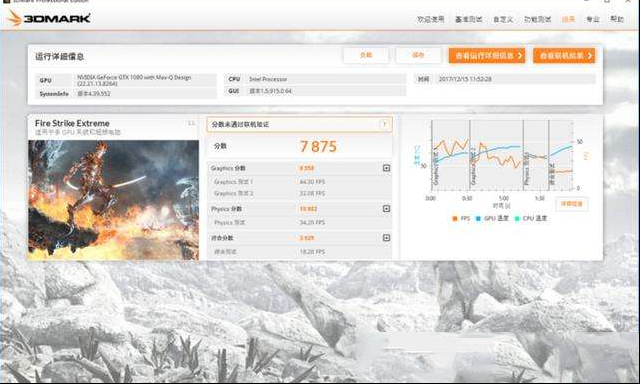
Task: Click the 详细信息 button below the chart
Action: (x=571, y=204)
